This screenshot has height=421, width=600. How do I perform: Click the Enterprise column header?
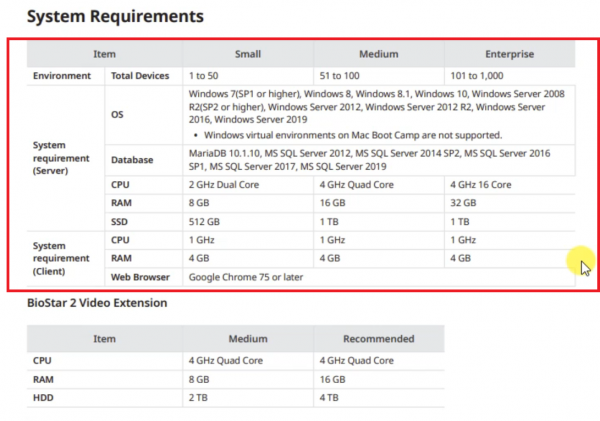(508, 54)
